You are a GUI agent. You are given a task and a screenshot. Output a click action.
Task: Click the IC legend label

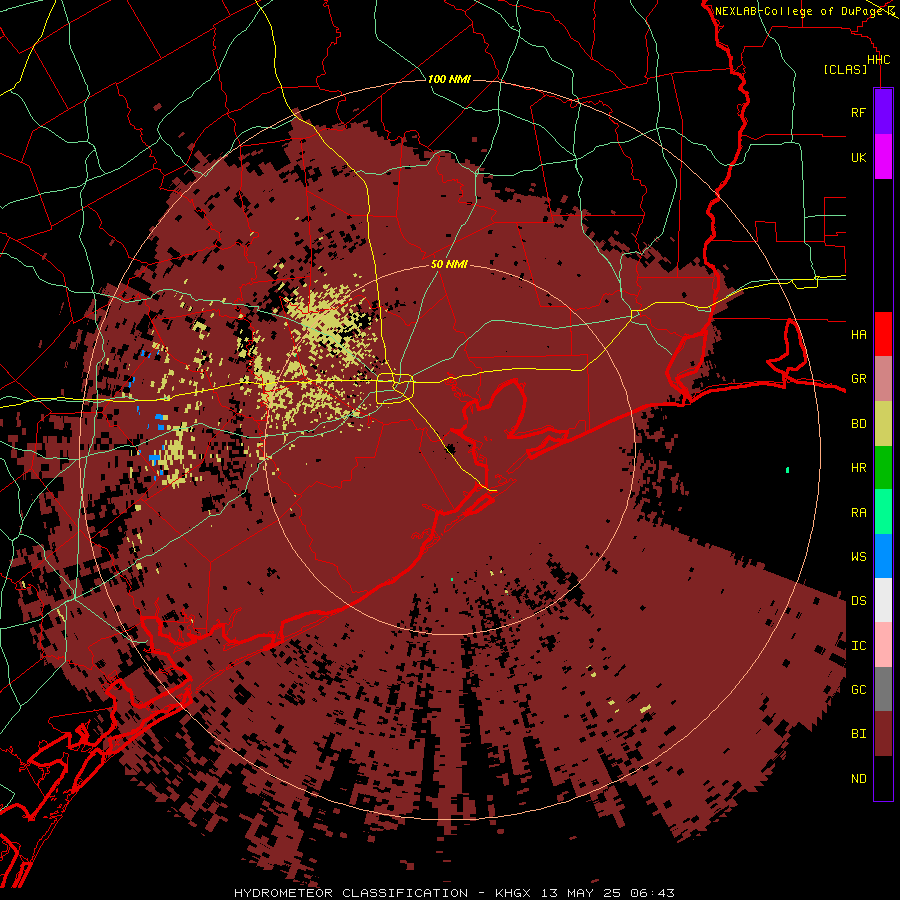pos(859,645)
